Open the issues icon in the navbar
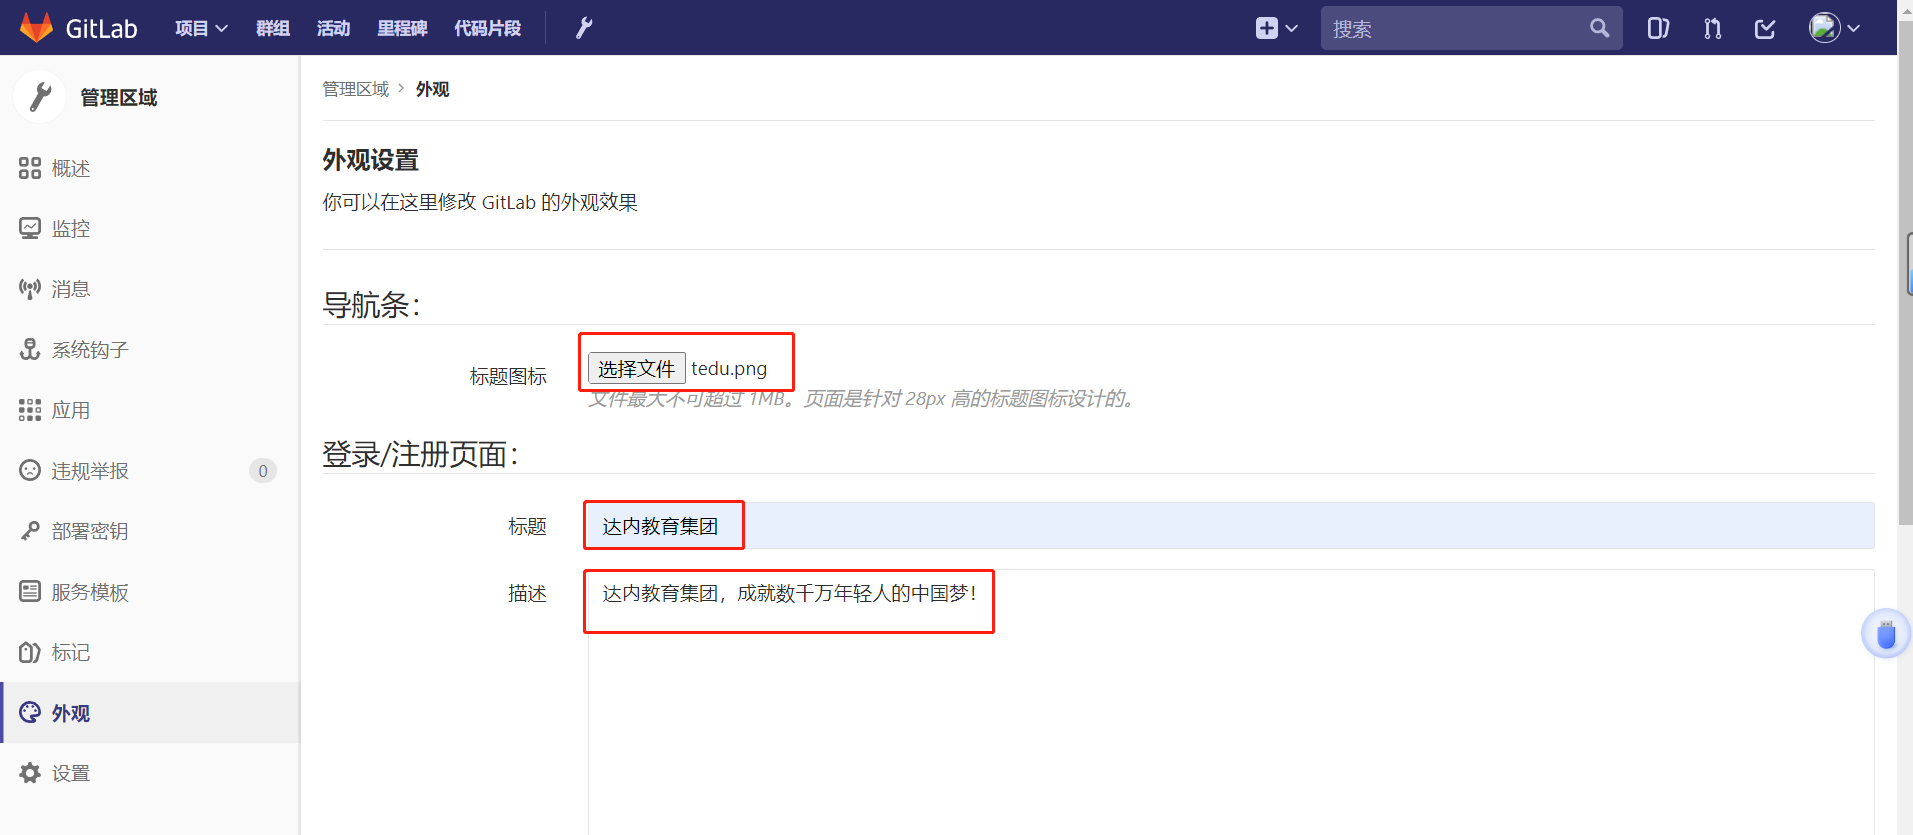 pos(1658,28)
